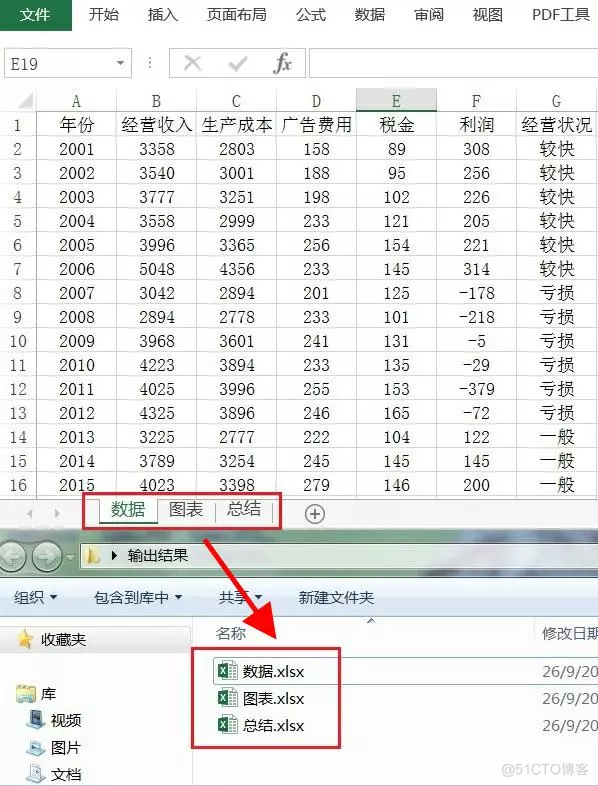Sort by the 名称 column header
Screen dimensions: 598x786
pyautogui.click(x=231, y=634)
